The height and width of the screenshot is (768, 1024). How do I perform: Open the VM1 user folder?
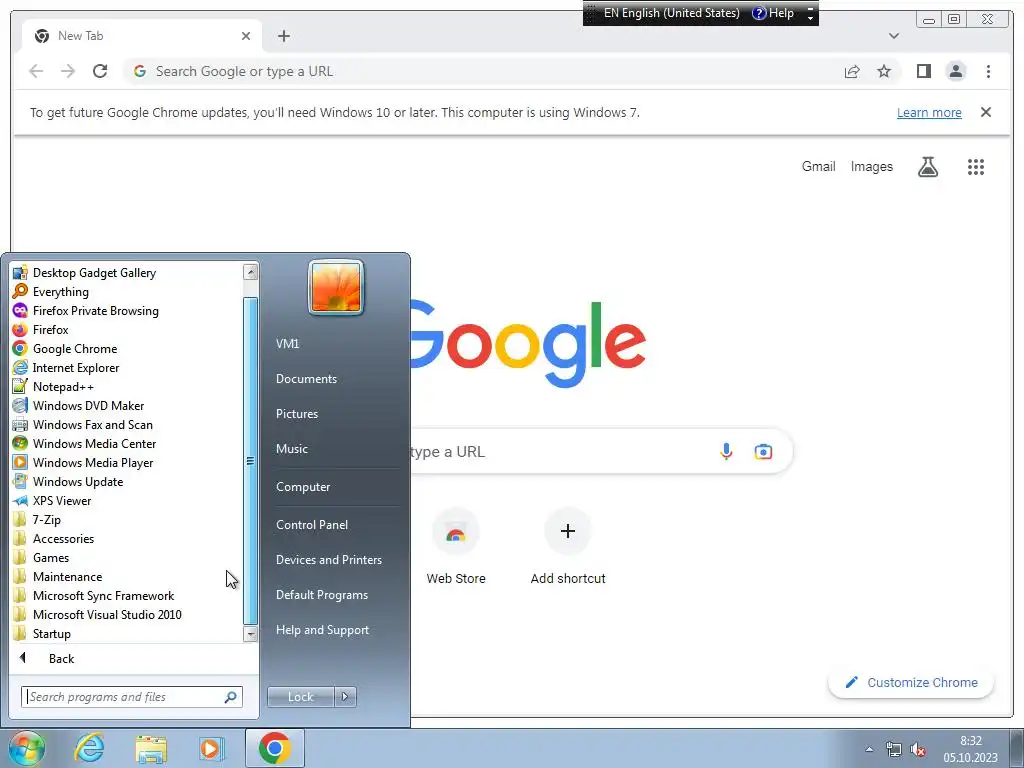pyautogui.click(x=287, y=344)
